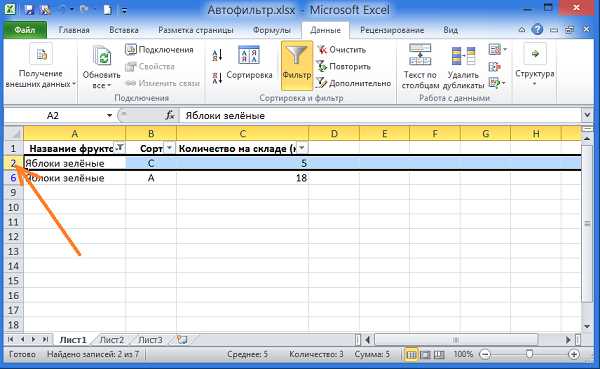Click Save icon in quick access toolbar
The height and width of the screenshot is (369, 600).
point(29,9)
